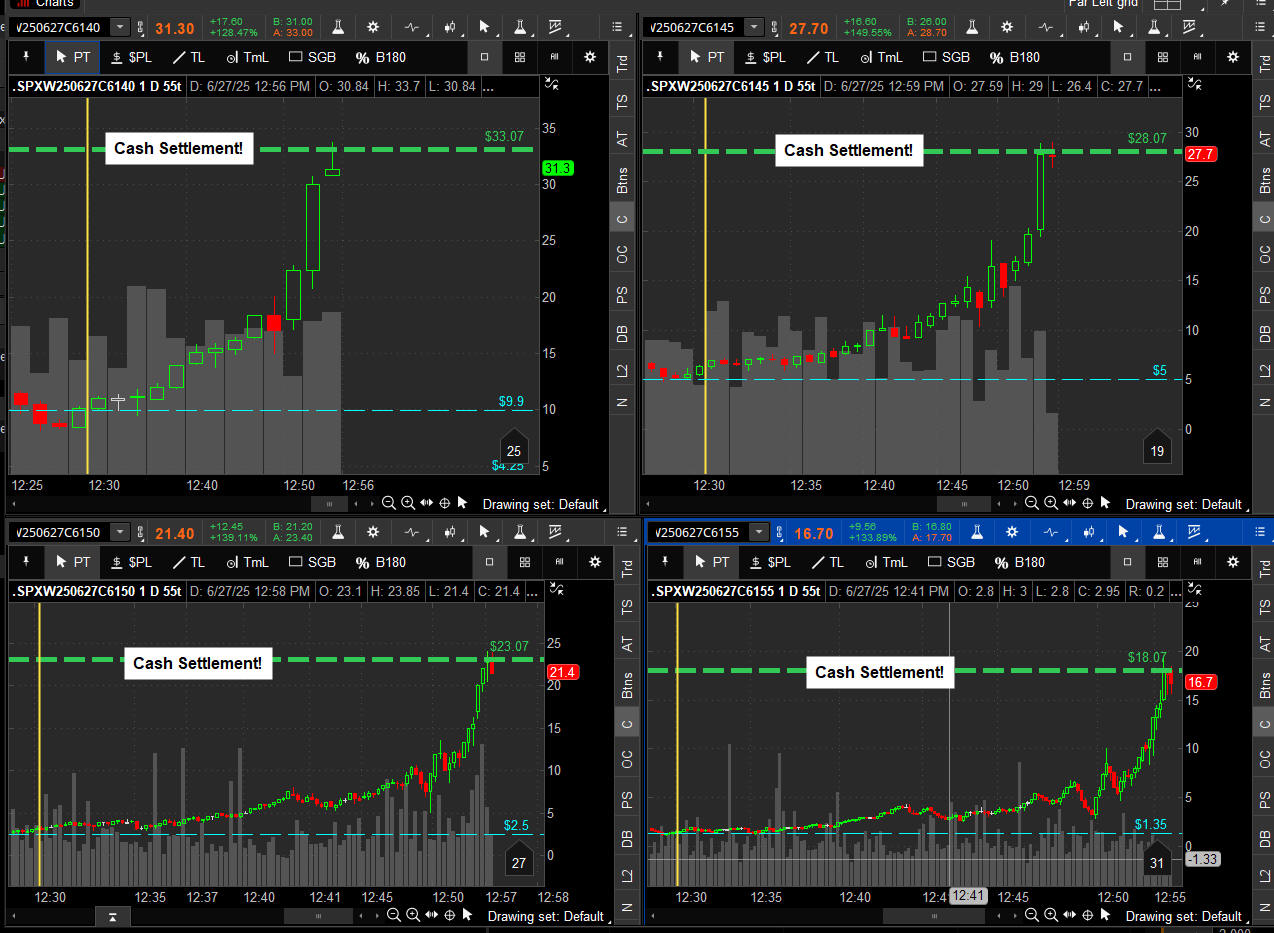Screen dimensions: 1274x933
Task: Toggle four-square grid view in C6145 toolbar
Action: coord(1162,57)
